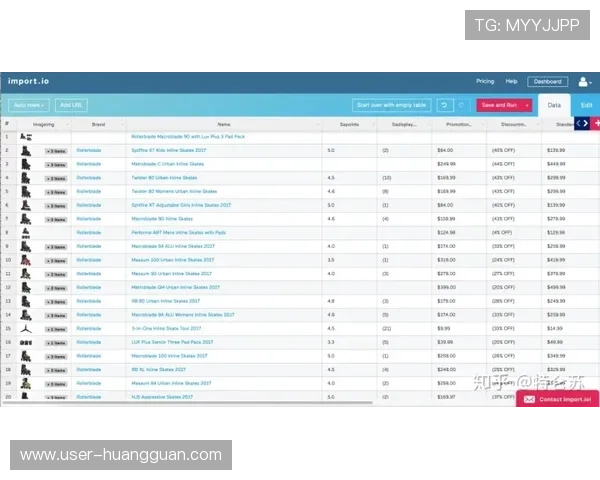
Task: Open the Brand column header dropdown arrow
Action: point(123,125)
